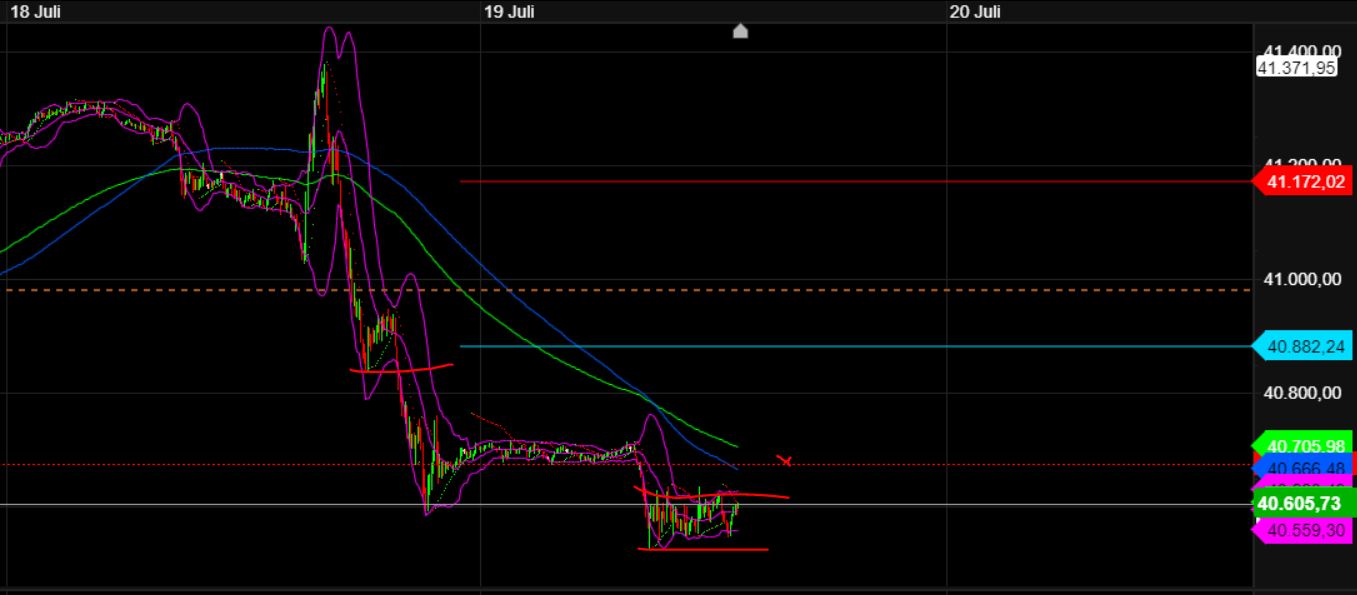This screenshot has height=595, width=1357.
Task: Click the gray arrow marker above the chart
Action: [x=740, y=31]
